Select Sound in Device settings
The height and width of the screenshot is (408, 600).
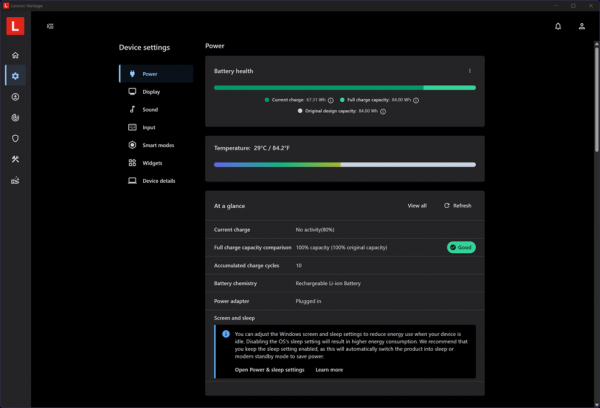tap(156, 109)
